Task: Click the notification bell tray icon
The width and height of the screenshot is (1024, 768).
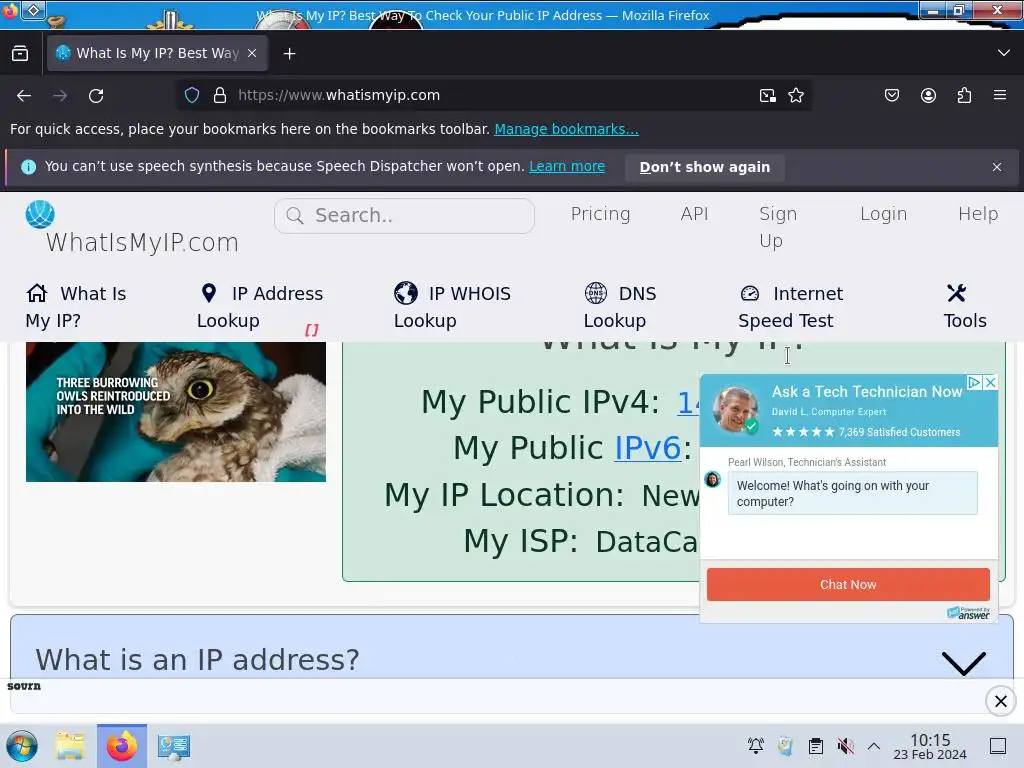Action: 756,746
